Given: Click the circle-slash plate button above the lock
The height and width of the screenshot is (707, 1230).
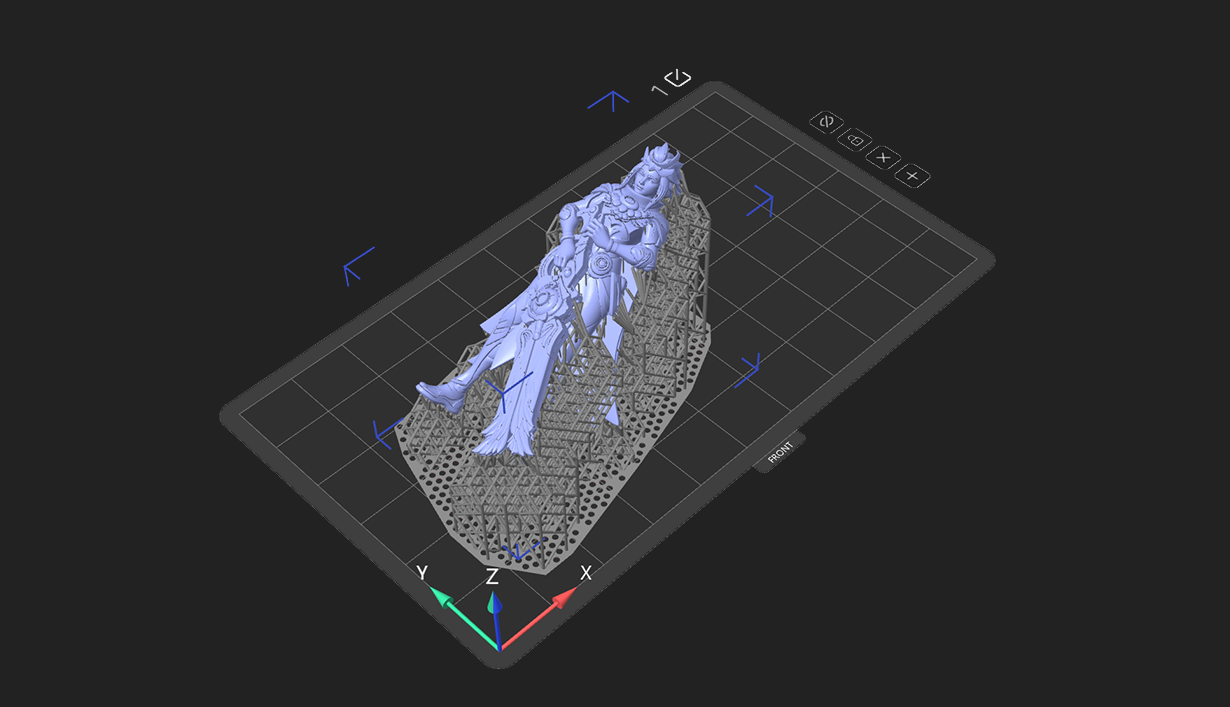Looking at the screenshot, I should (826, 122).
